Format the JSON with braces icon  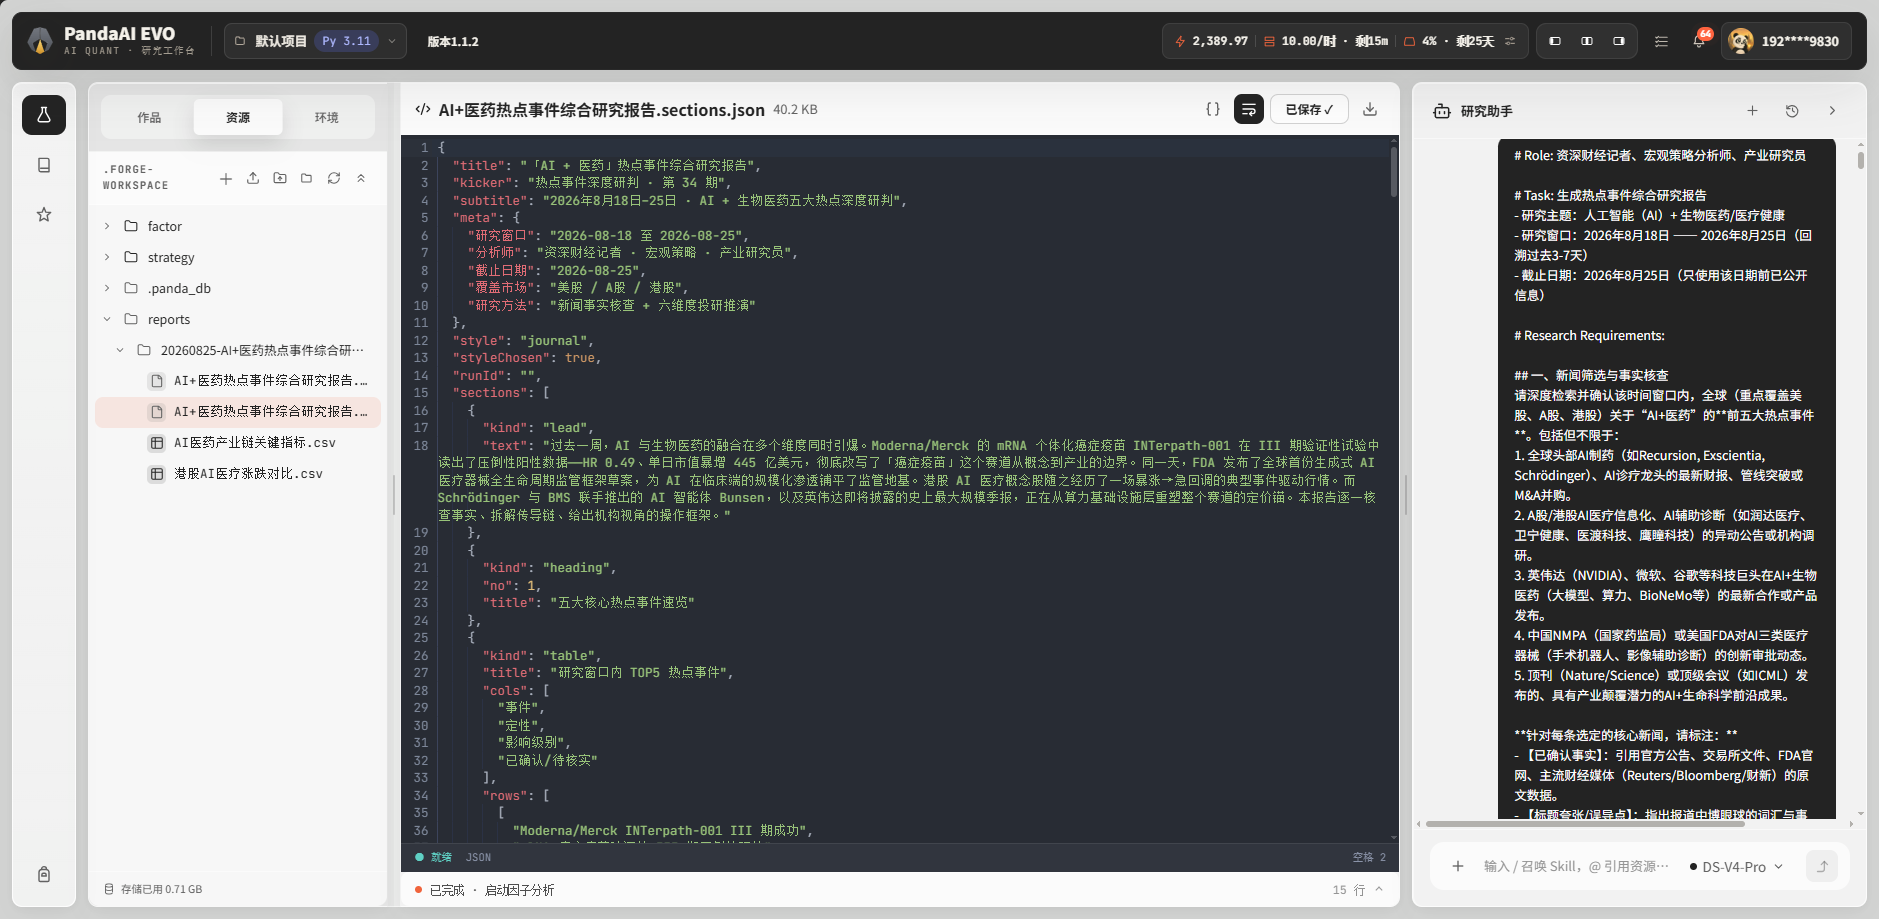(x=1213, y=109)
